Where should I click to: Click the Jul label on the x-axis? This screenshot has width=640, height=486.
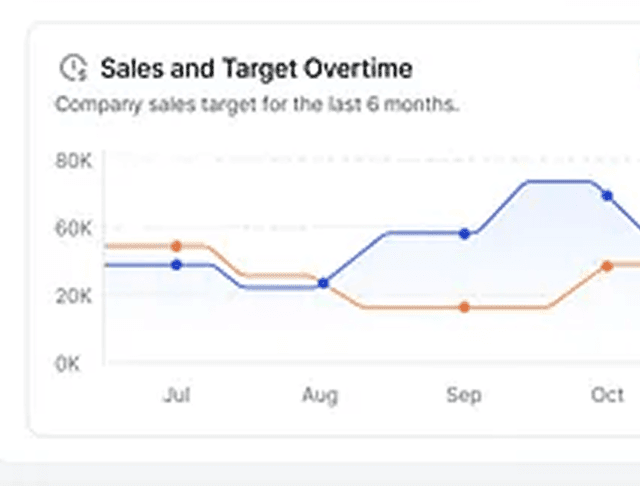177,395
